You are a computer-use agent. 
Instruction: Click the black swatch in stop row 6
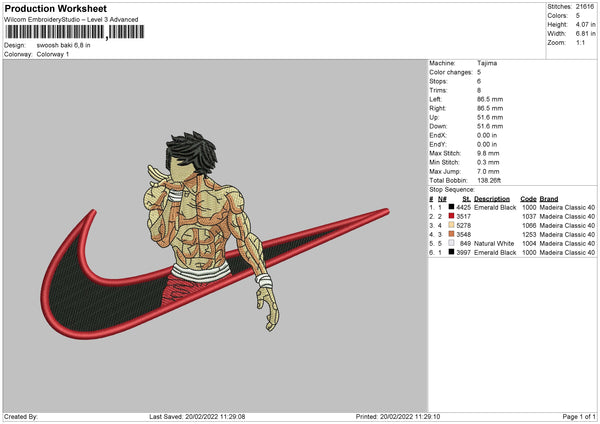[x=452, y=252]
